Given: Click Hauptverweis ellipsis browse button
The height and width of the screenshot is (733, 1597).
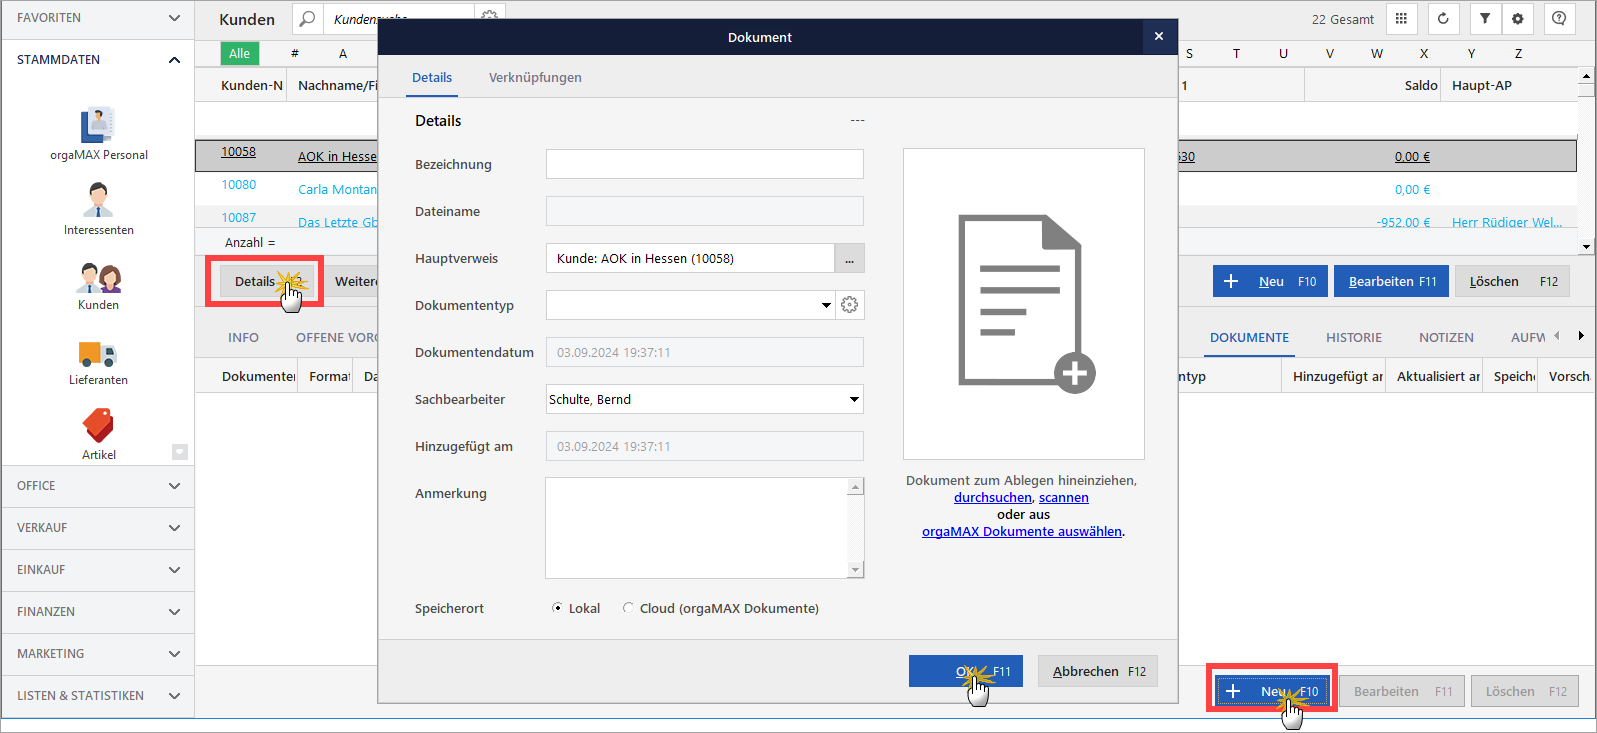Looking at the screenshot, I should [849, 259].
